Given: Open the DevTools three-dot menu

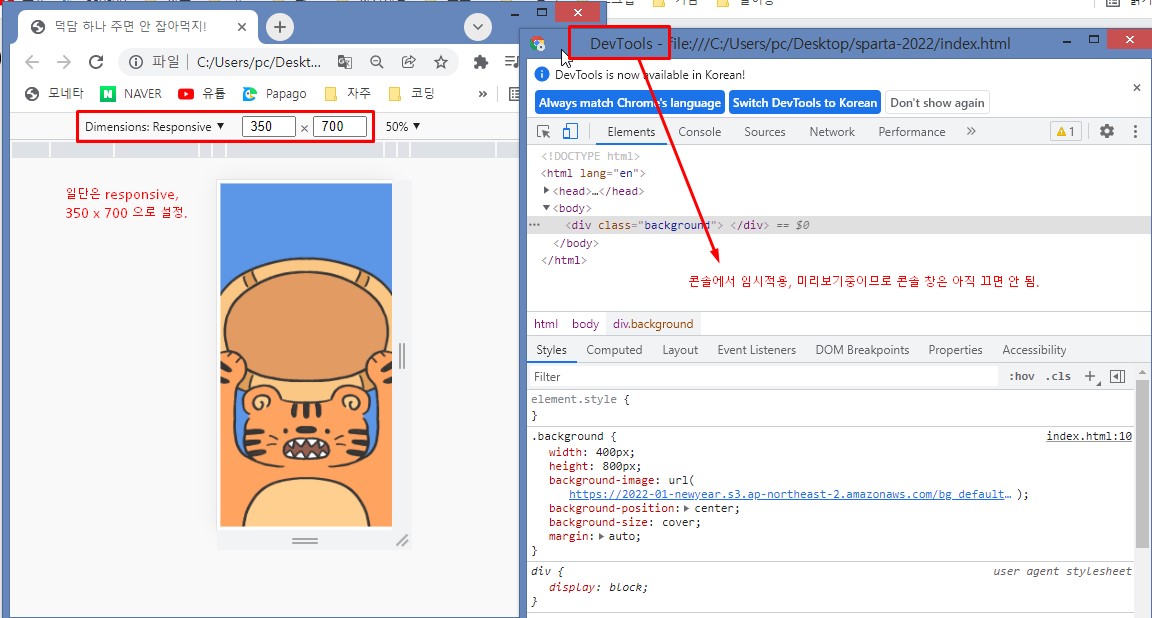Looking at the screenshot, I should click(x=1135, y=132).
